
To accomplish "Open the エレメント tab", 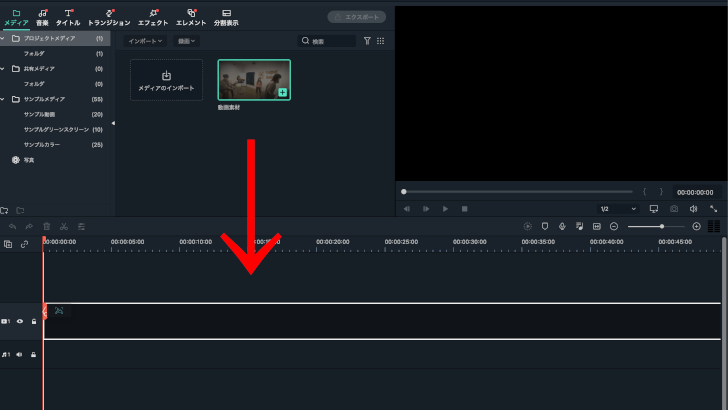I will [x=191, y=18].
